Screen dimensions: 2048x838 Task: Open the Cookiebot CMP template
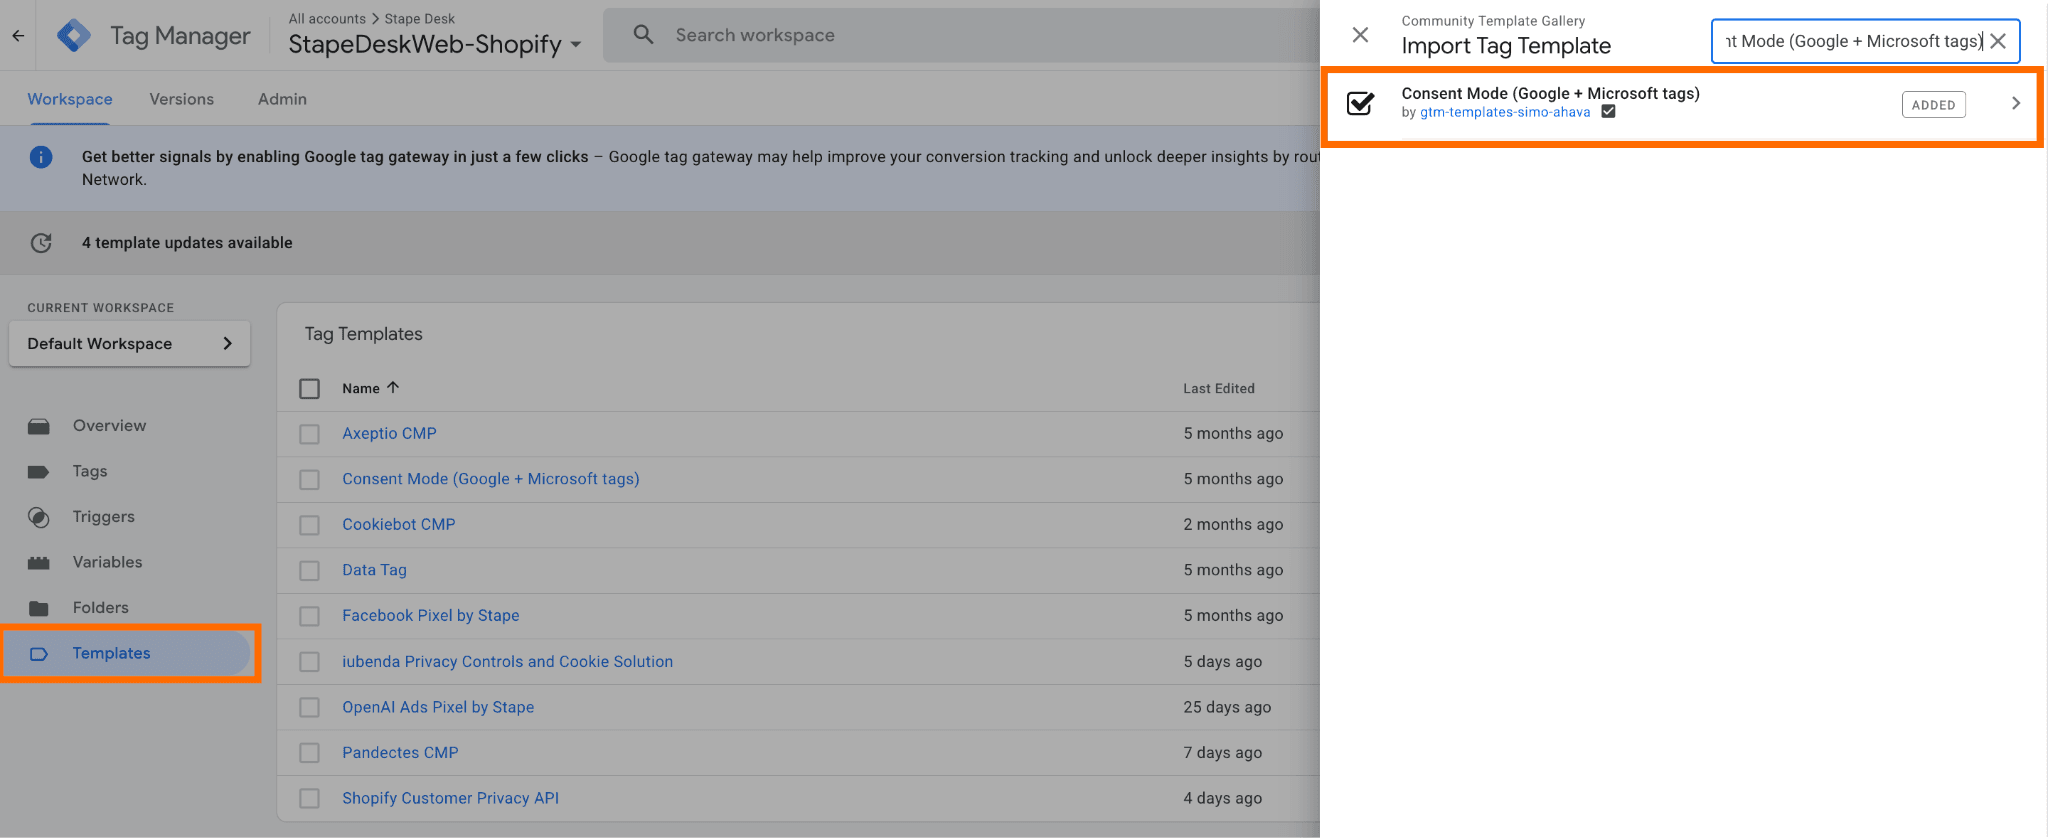click(399, 524)
